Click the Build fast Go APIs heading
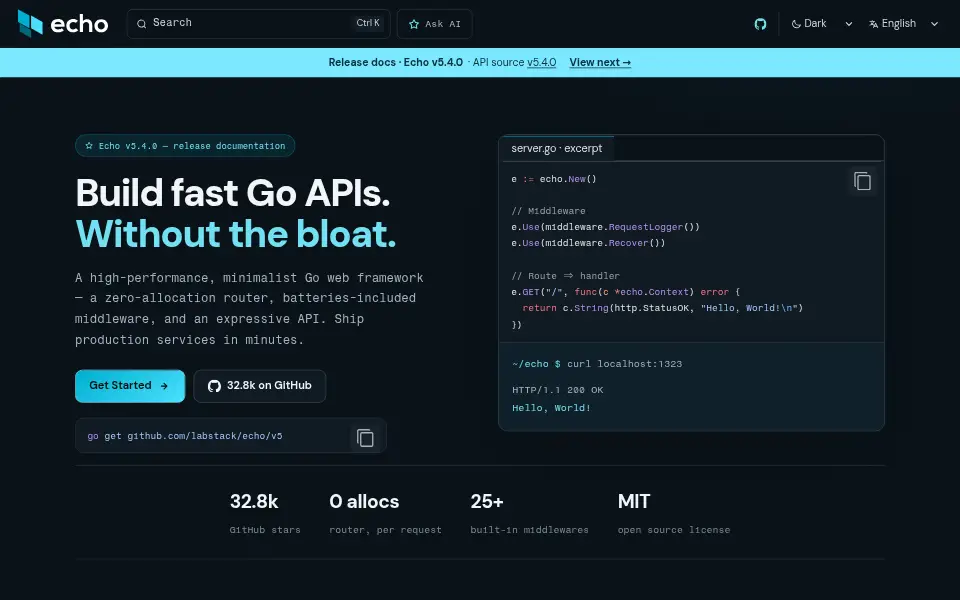This screenshot has height=600, width=960. 233,193
